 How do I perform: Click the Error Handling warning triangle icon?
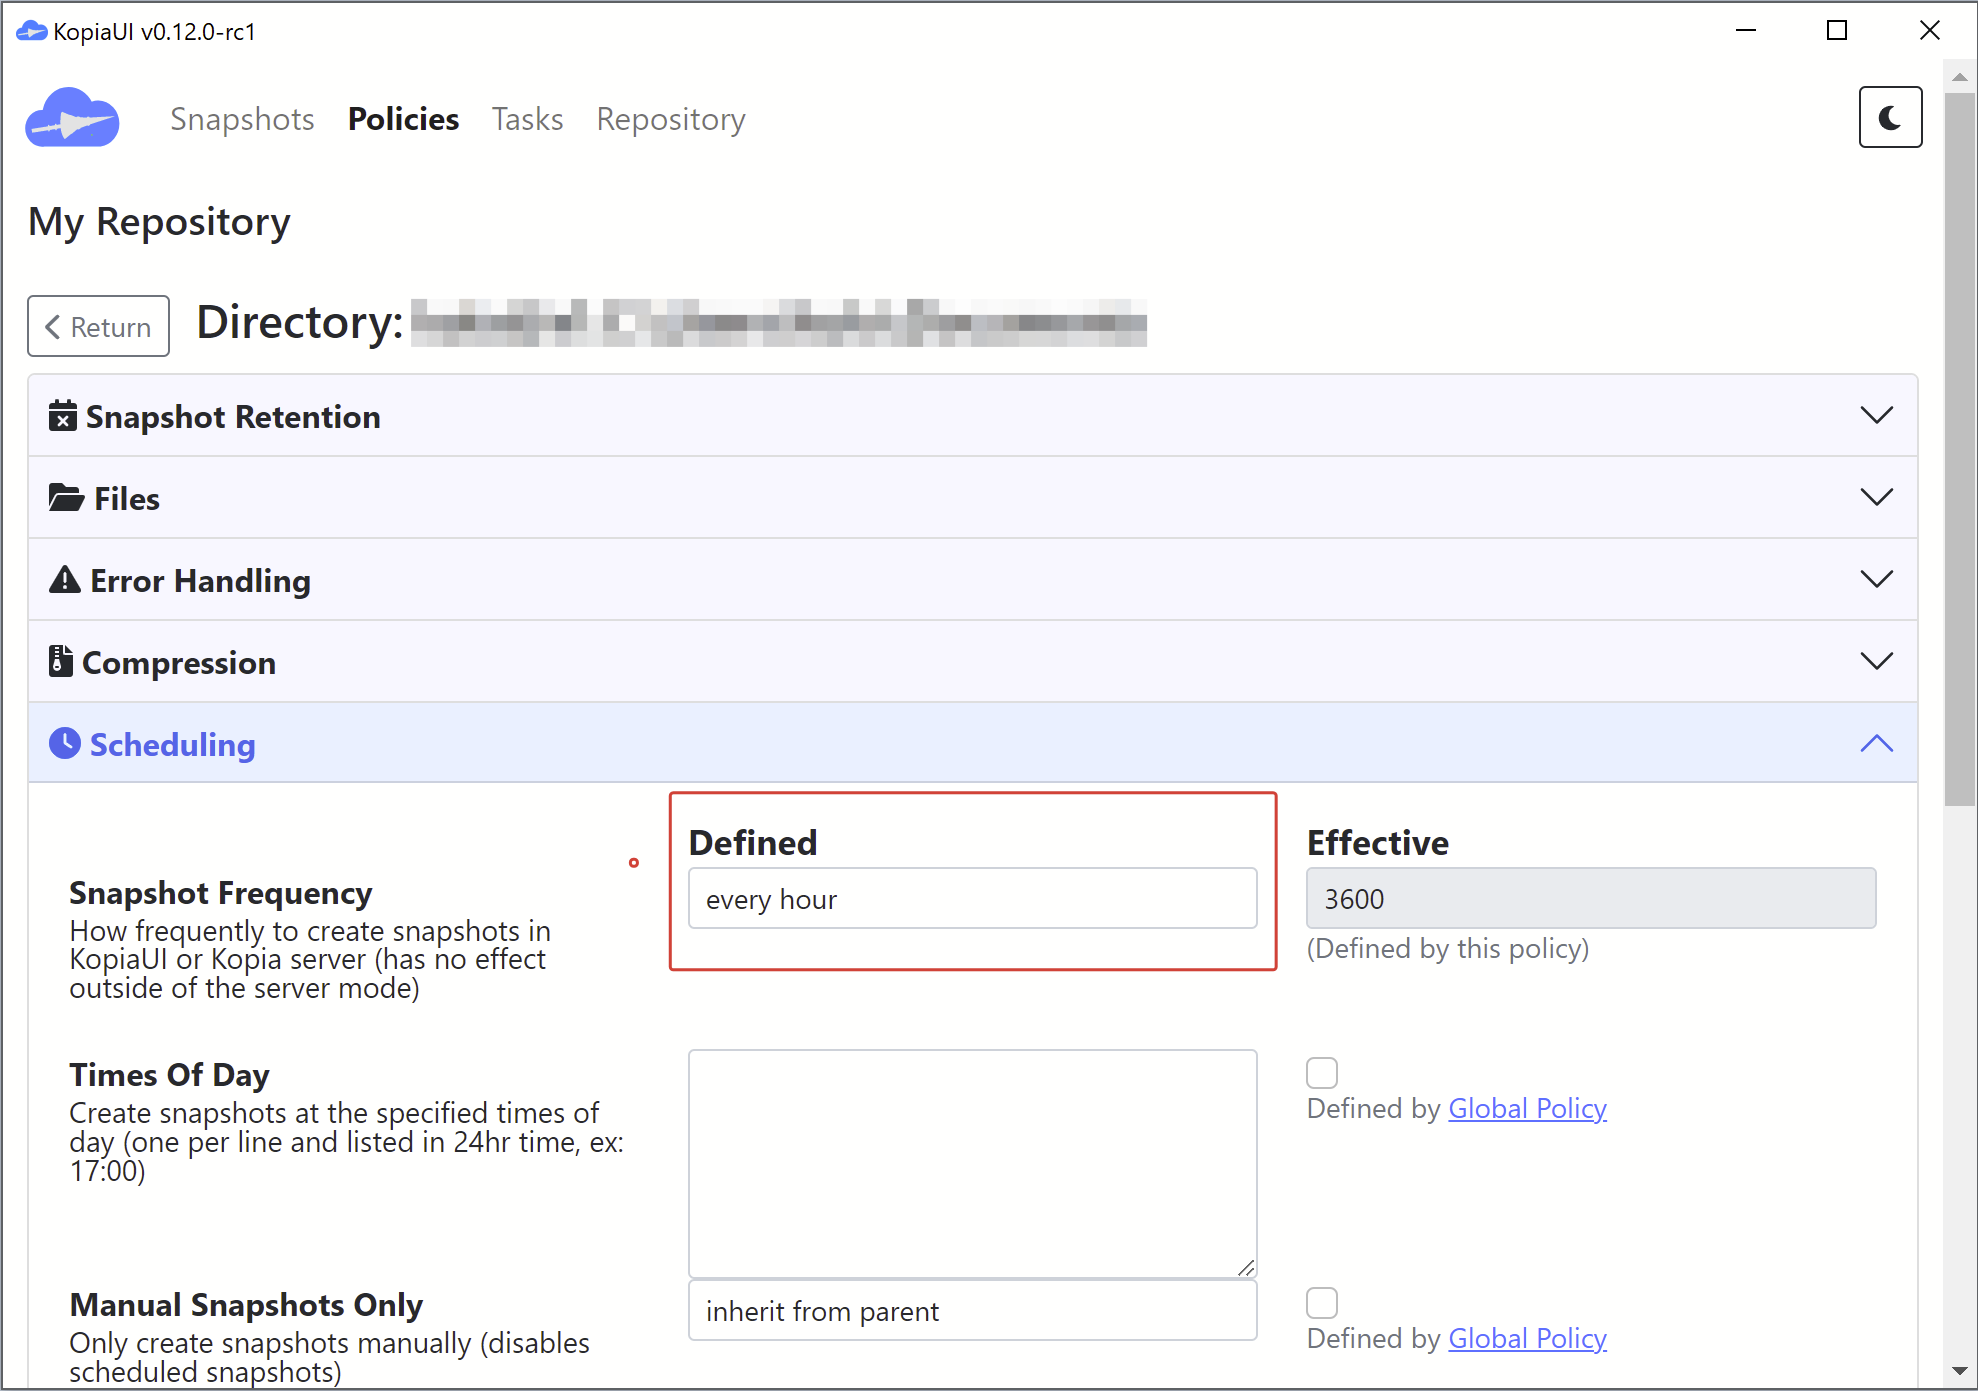pos(65,580)
